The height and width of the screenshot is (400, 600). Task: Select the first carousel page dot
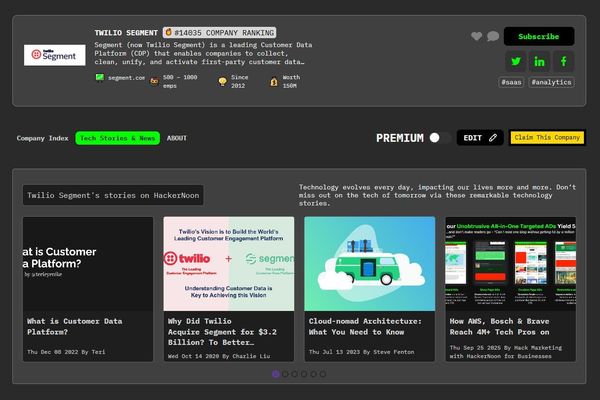pos(276,374)
